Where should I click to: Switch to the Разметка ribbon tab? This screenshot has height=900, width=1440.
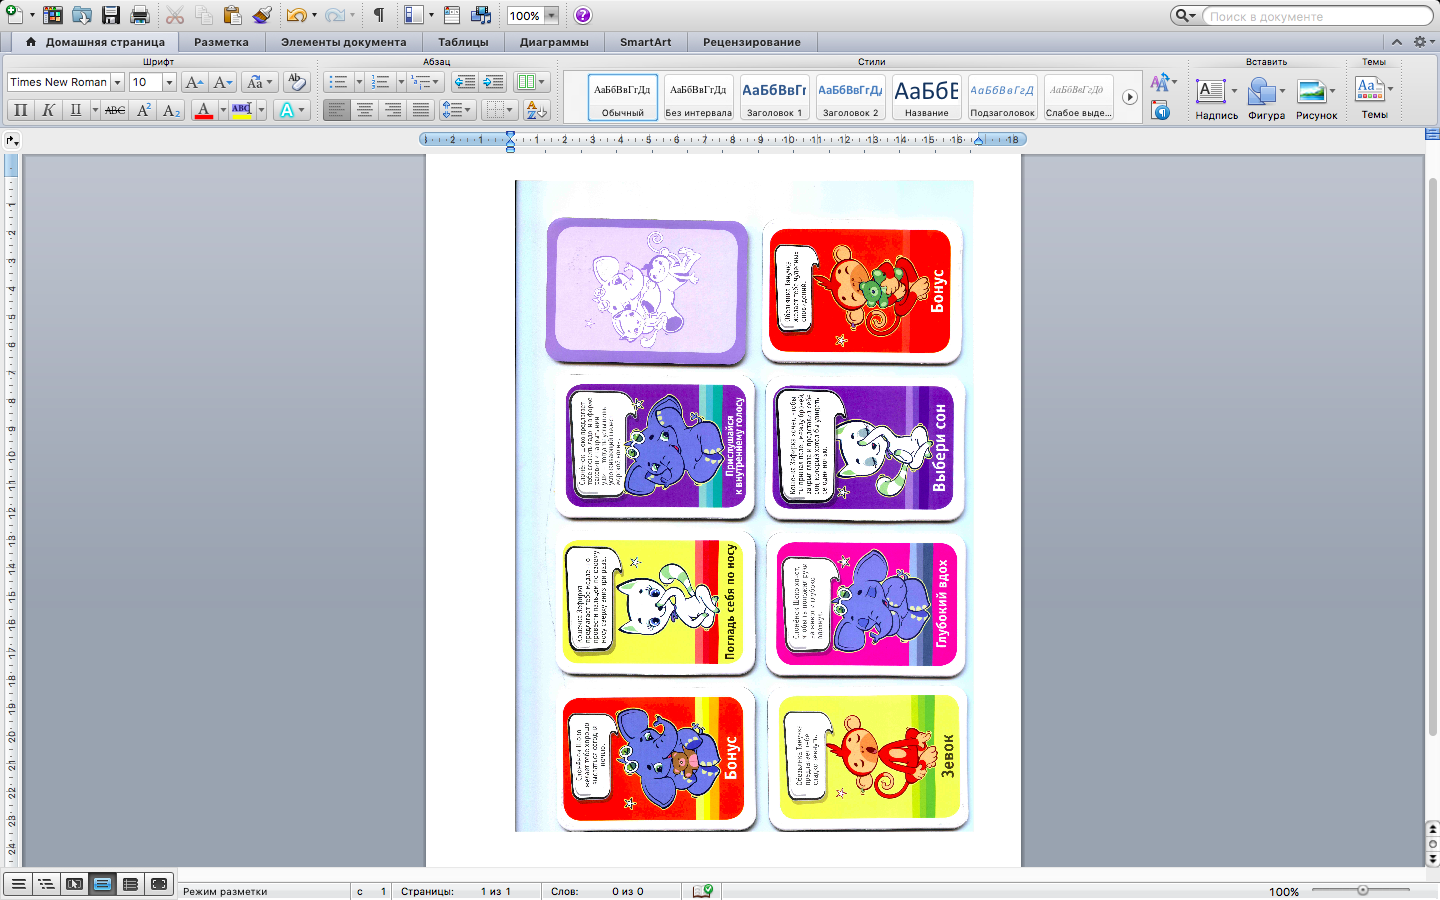coord(221,42)
